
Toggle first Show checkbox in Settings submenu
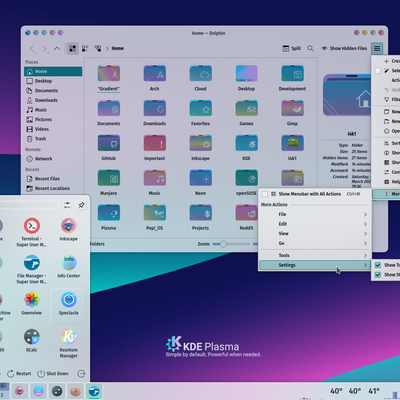pyautogui.click(x=378, y=265)
